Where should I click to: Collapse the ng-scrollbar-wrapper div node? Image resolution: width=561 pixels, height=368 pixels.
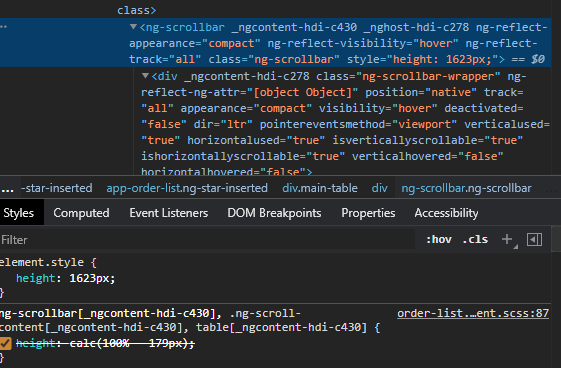click(145, 76)
